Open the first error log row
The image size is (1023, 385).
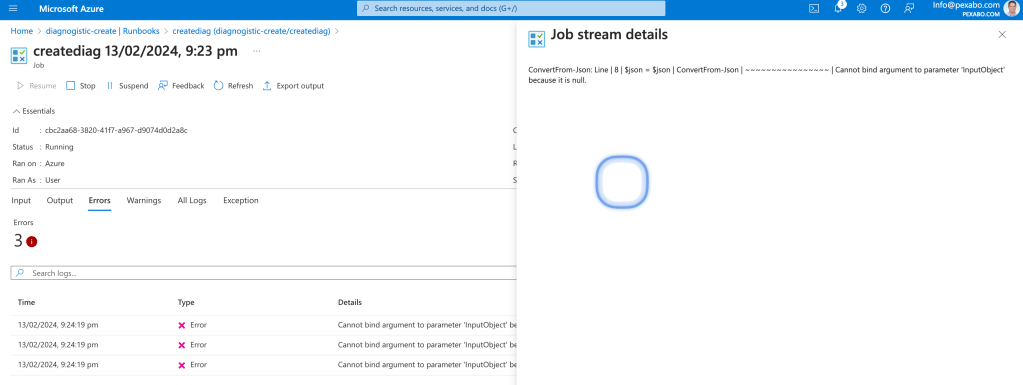264,324
